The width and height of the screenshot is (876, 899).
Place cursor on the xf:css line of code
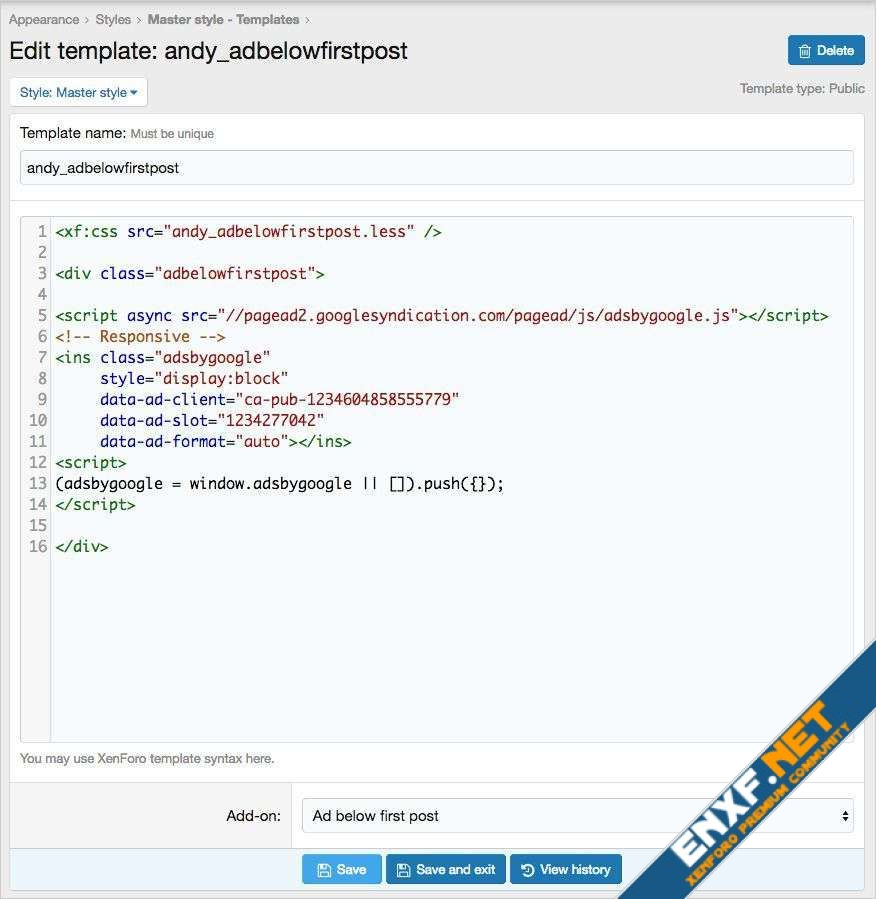248,232
